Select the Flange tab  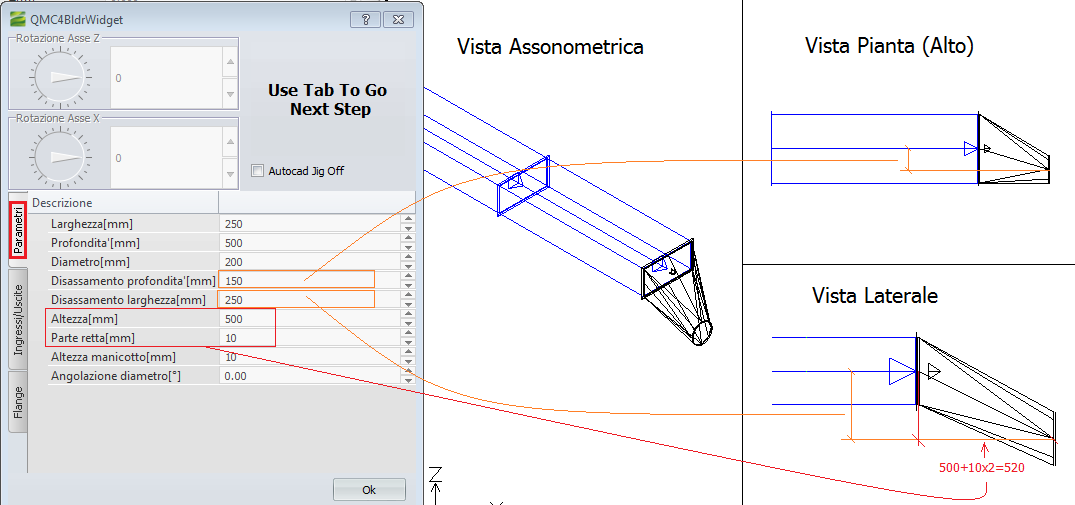17,403
